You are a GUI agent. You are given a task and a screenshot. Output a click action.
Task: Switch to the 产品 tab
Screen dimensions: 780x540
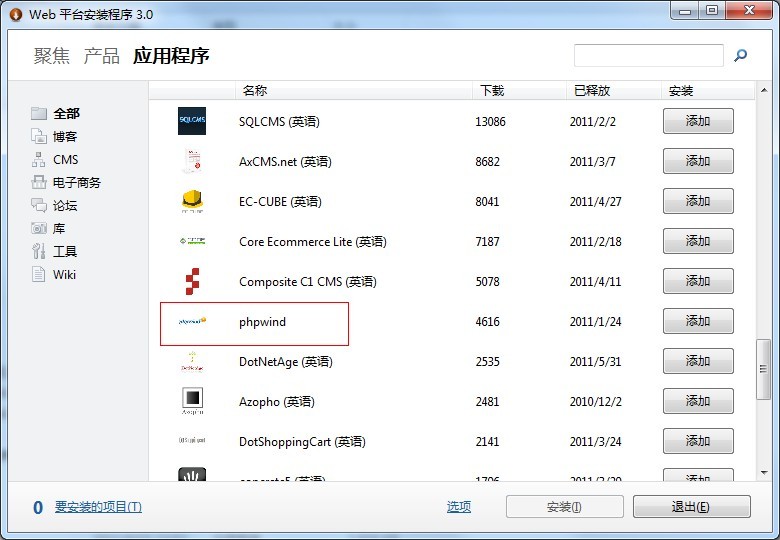(101, 56)
